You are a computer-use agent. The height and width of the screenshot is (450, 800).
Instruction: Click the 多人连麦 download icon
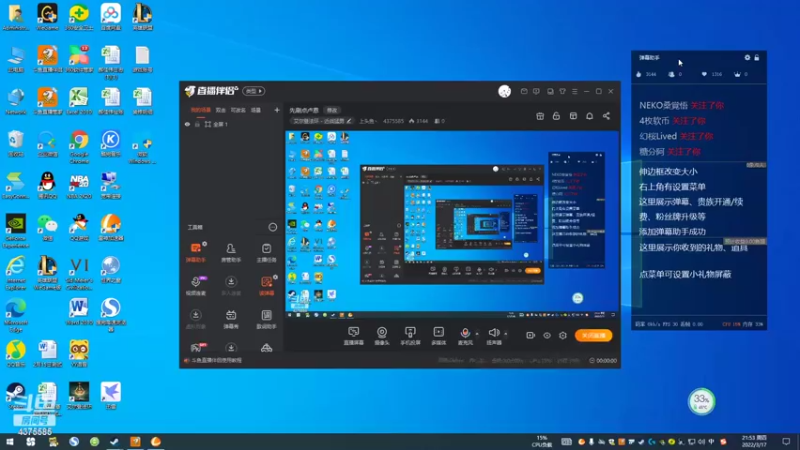click(x=231, y=282)
